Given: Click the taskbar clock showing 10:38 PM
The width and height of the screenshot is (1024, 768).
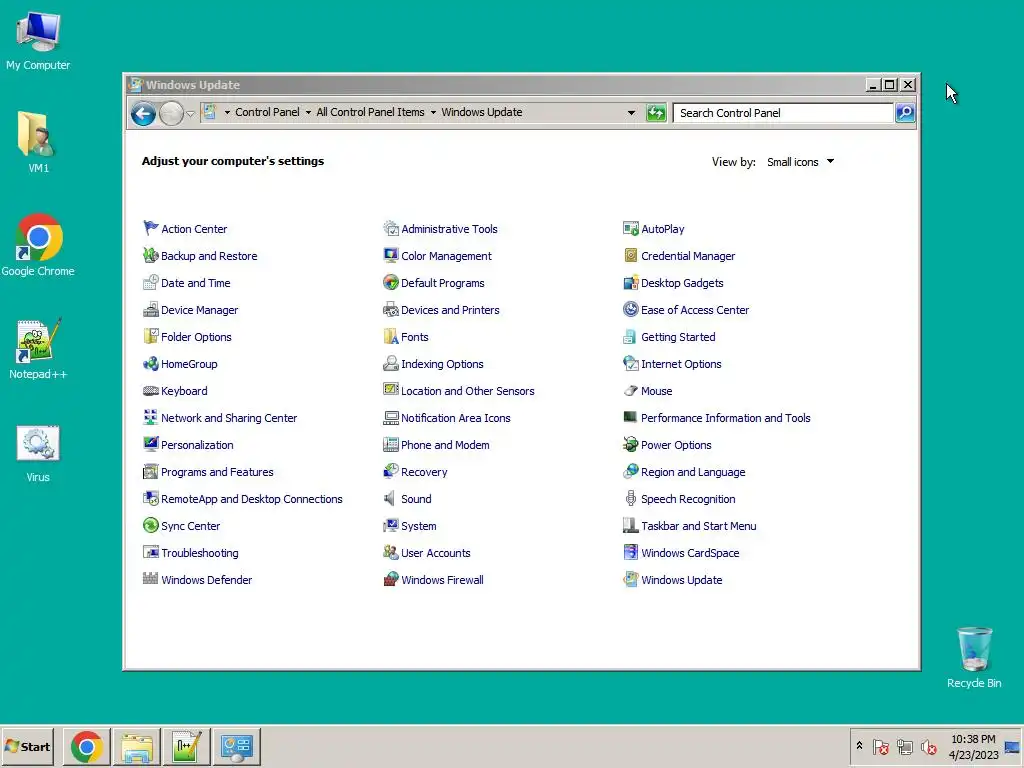Looking at the screenshot, I should 973,746.
